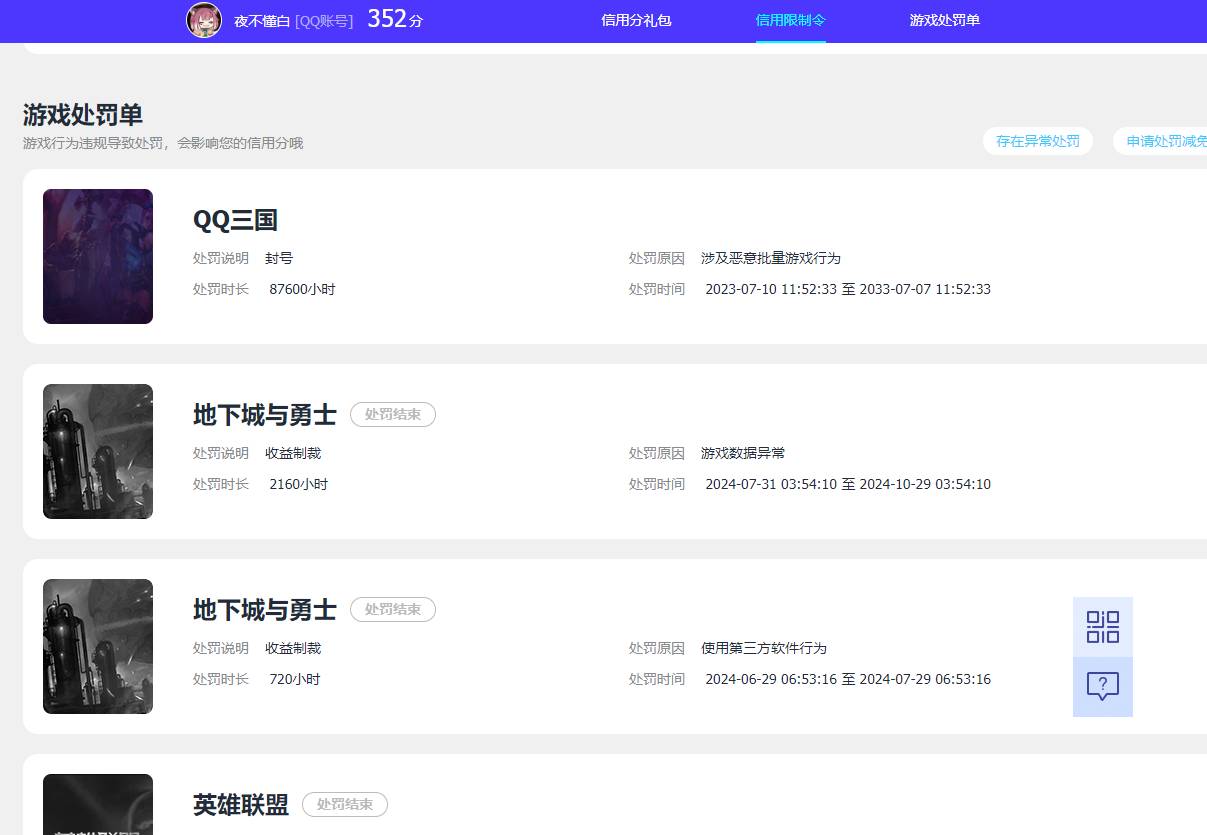Click the 存在异常处罚 button
This screenshot has width=1207, height=835.
pyautogui.click(x=1037, y=141)
